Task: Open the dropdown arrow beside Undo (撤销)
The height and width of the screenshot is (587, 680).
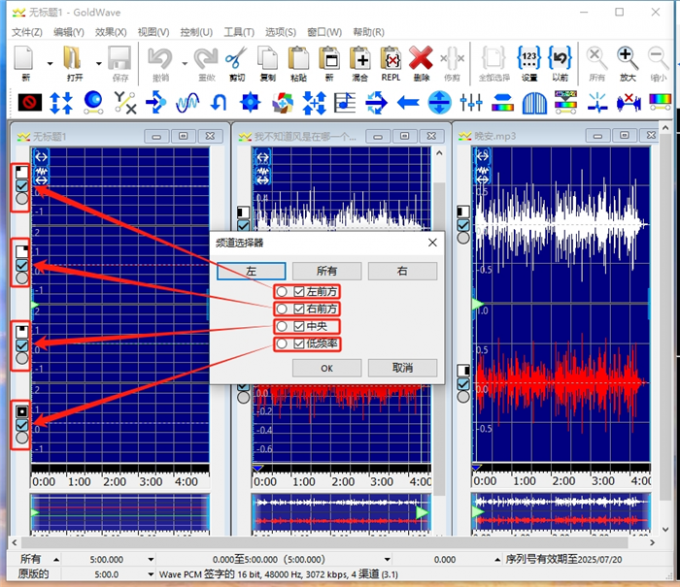Action: 184,63
